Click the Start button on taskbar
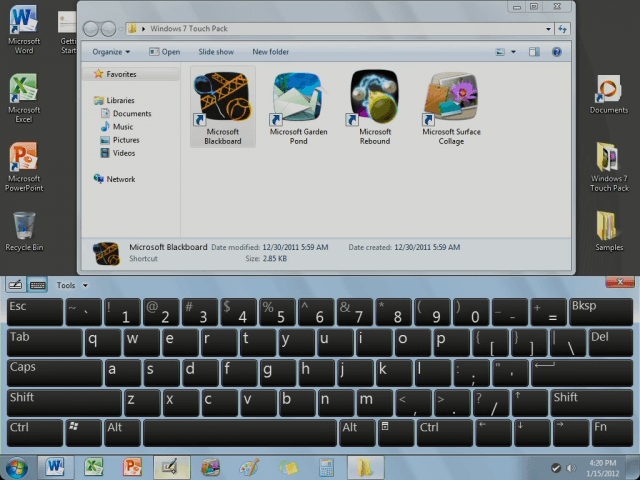This screenshot has width=640, height=480. tap(17, 468)
